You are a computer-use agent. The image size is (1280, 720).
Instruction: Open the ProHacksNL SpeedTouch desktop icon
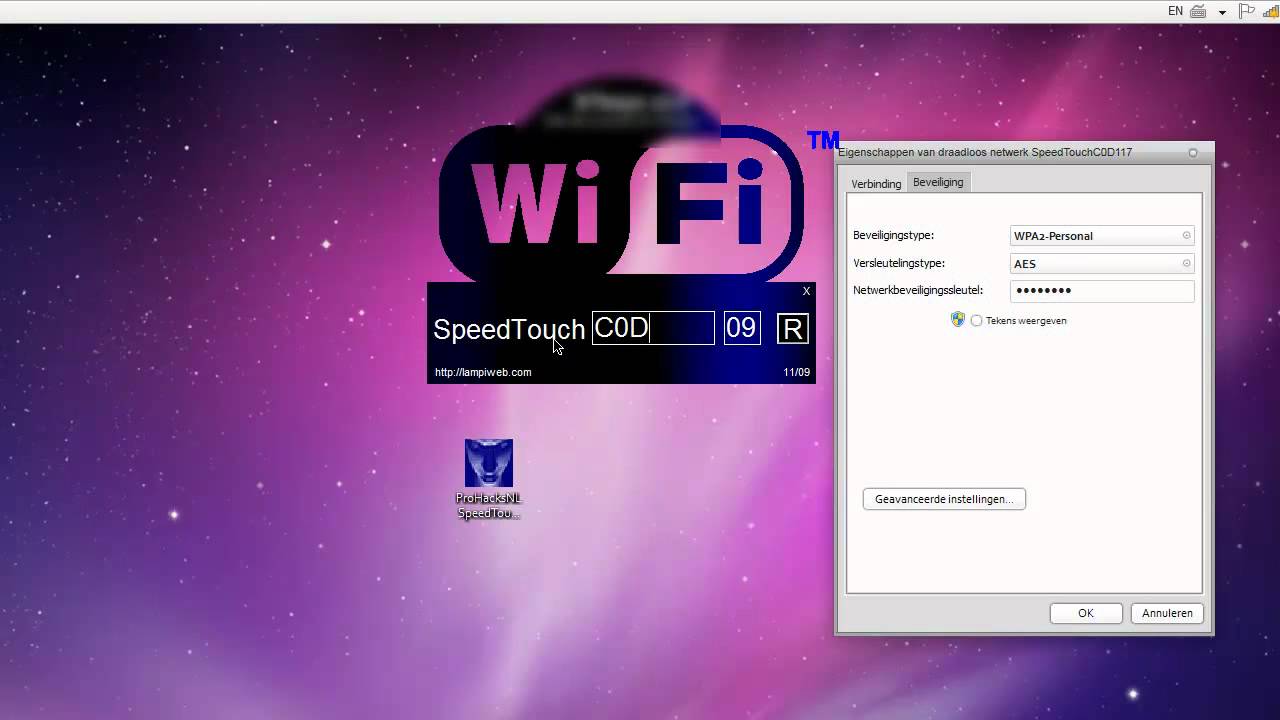pyautogui.click(x=489, y=479)
